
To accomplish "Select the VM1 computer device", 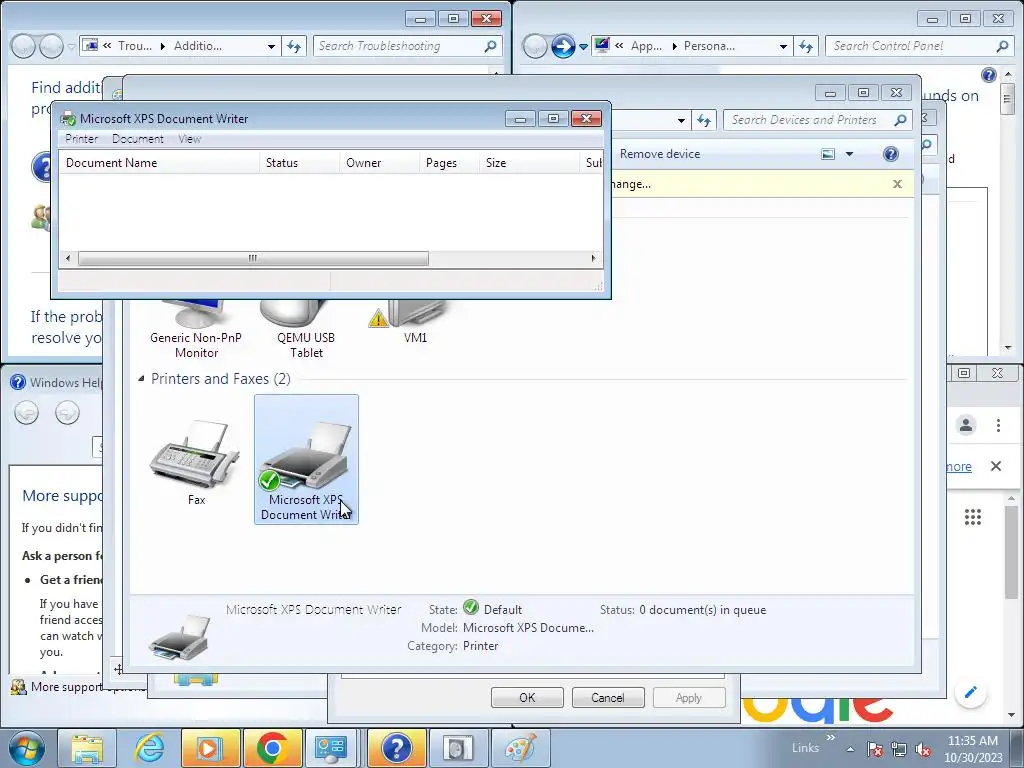I will 415,323.
